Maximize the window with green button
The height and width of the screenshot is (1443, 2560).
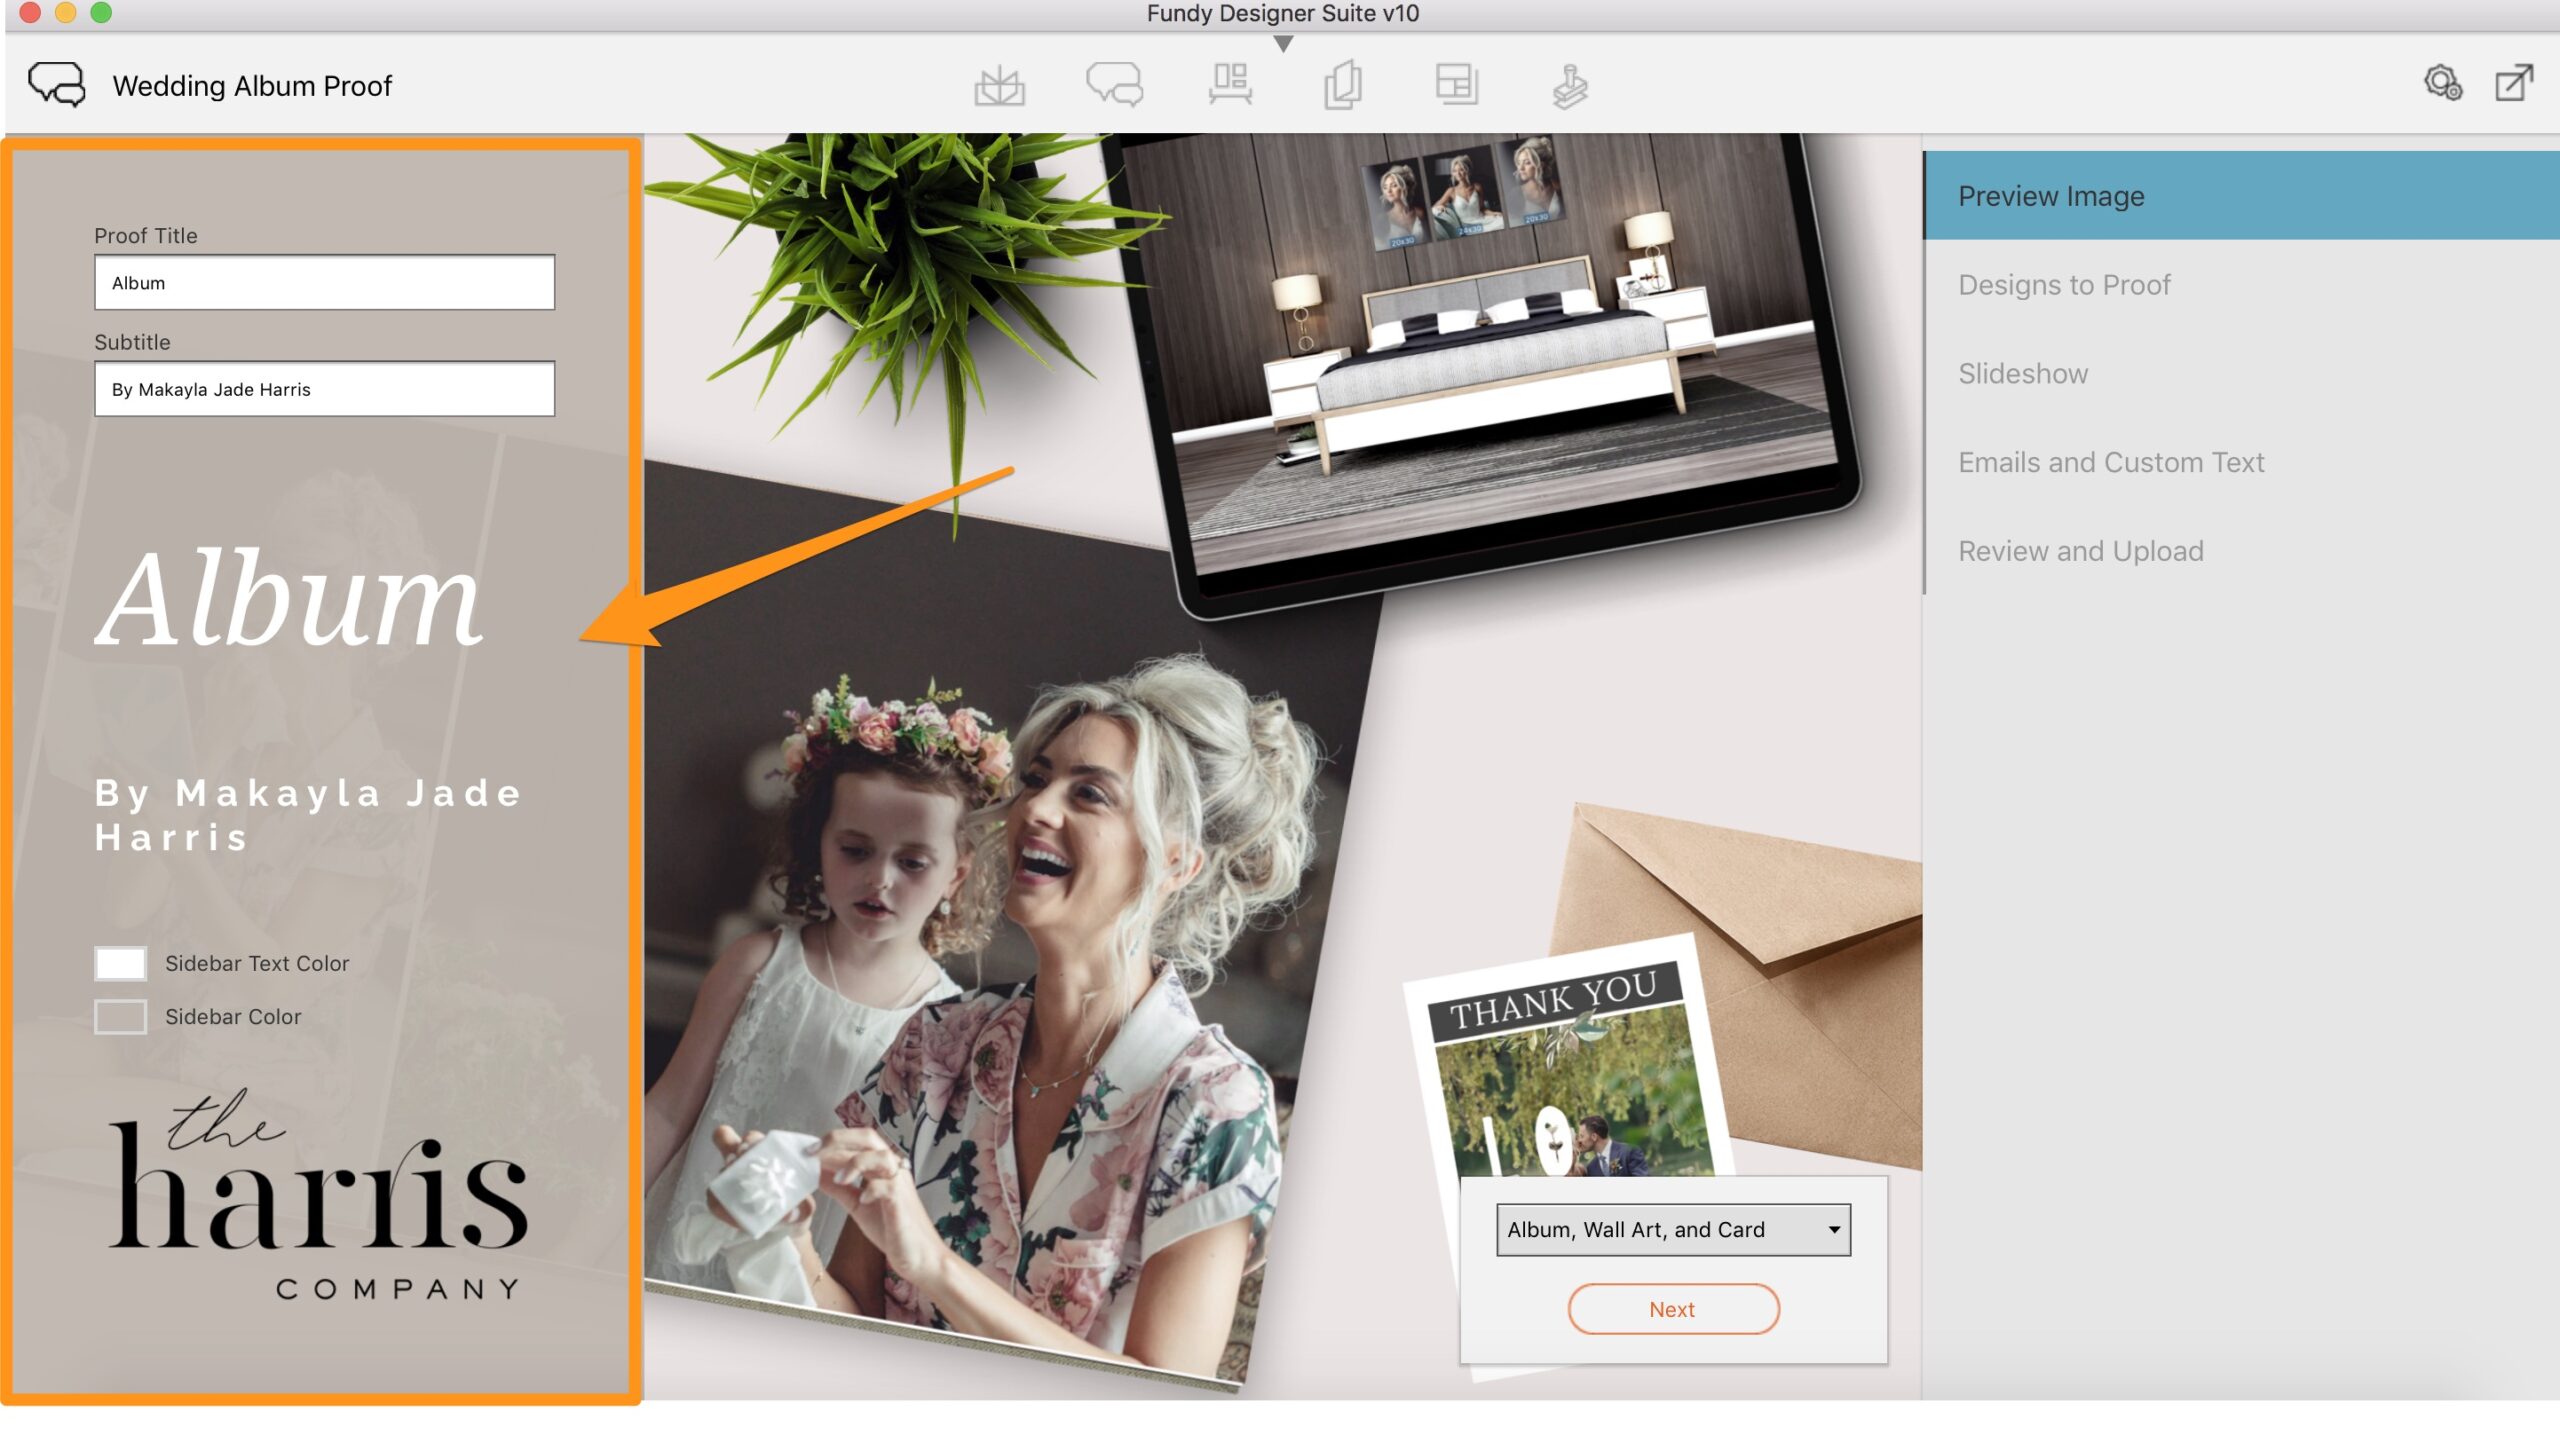tap(101, 12)
